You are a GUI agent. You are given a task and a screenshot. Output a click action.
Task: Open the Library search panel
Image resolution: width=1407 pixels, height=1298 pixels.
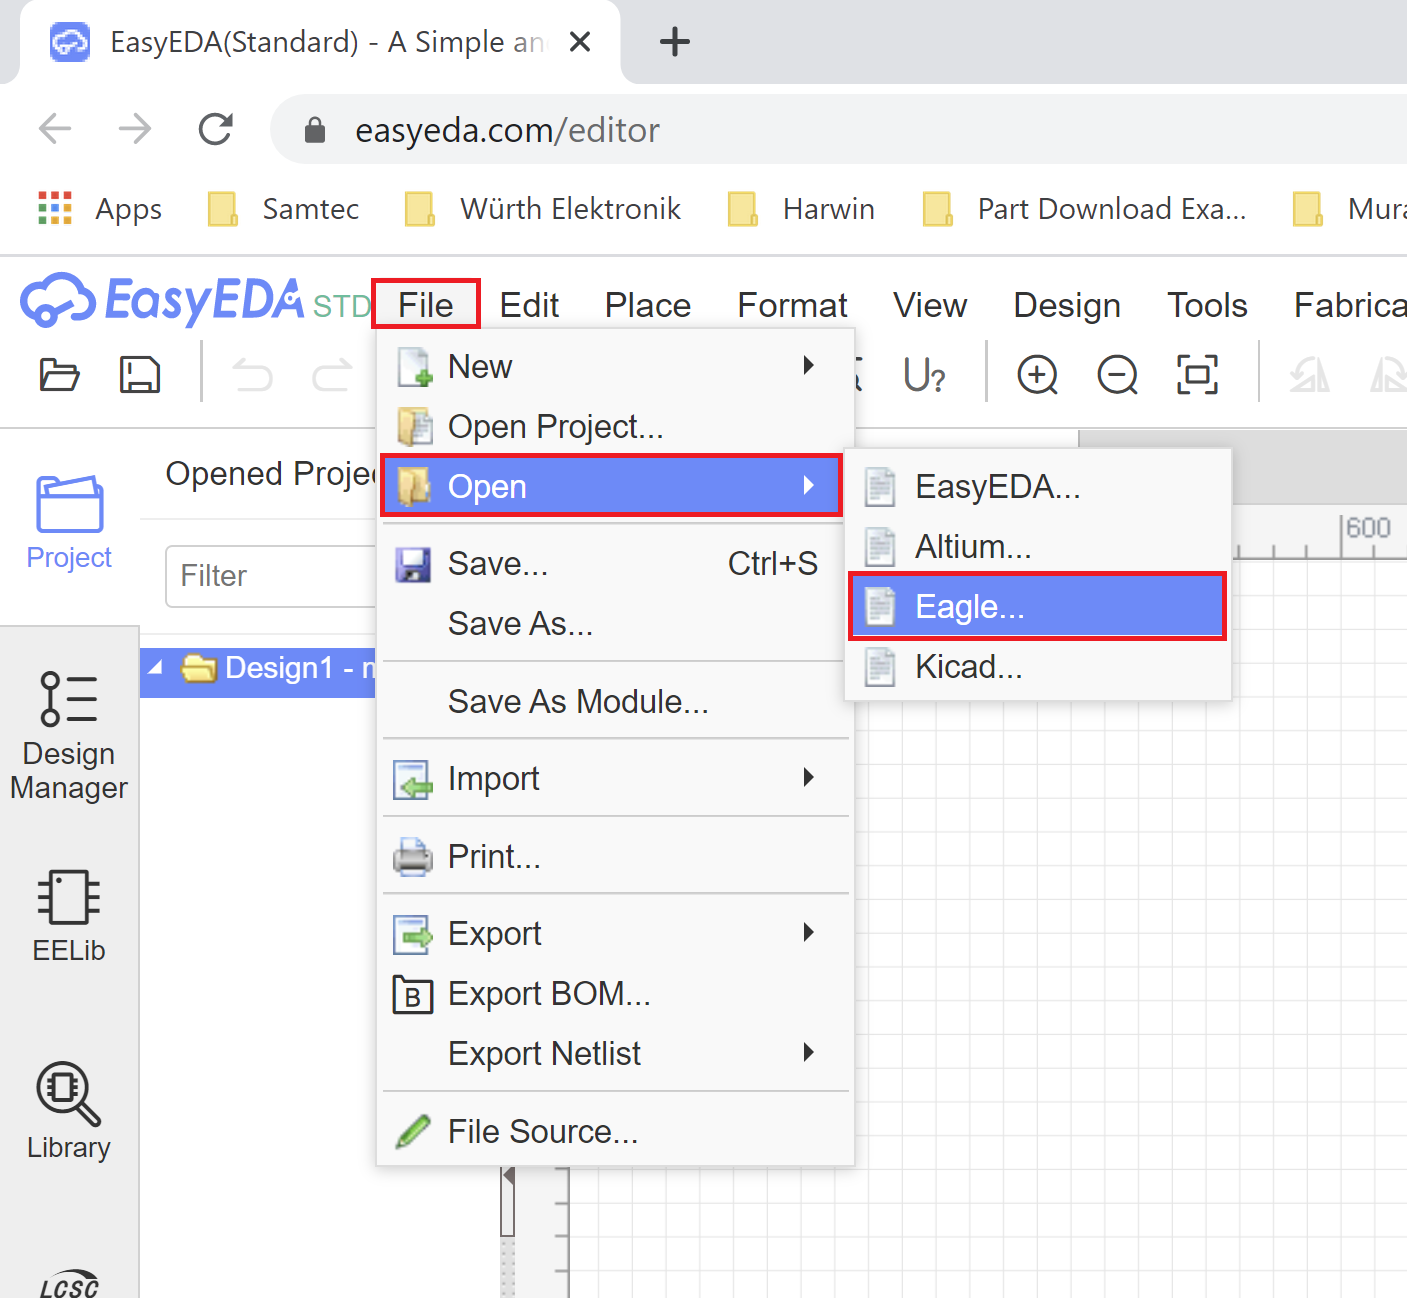(x=69, y=1111)
